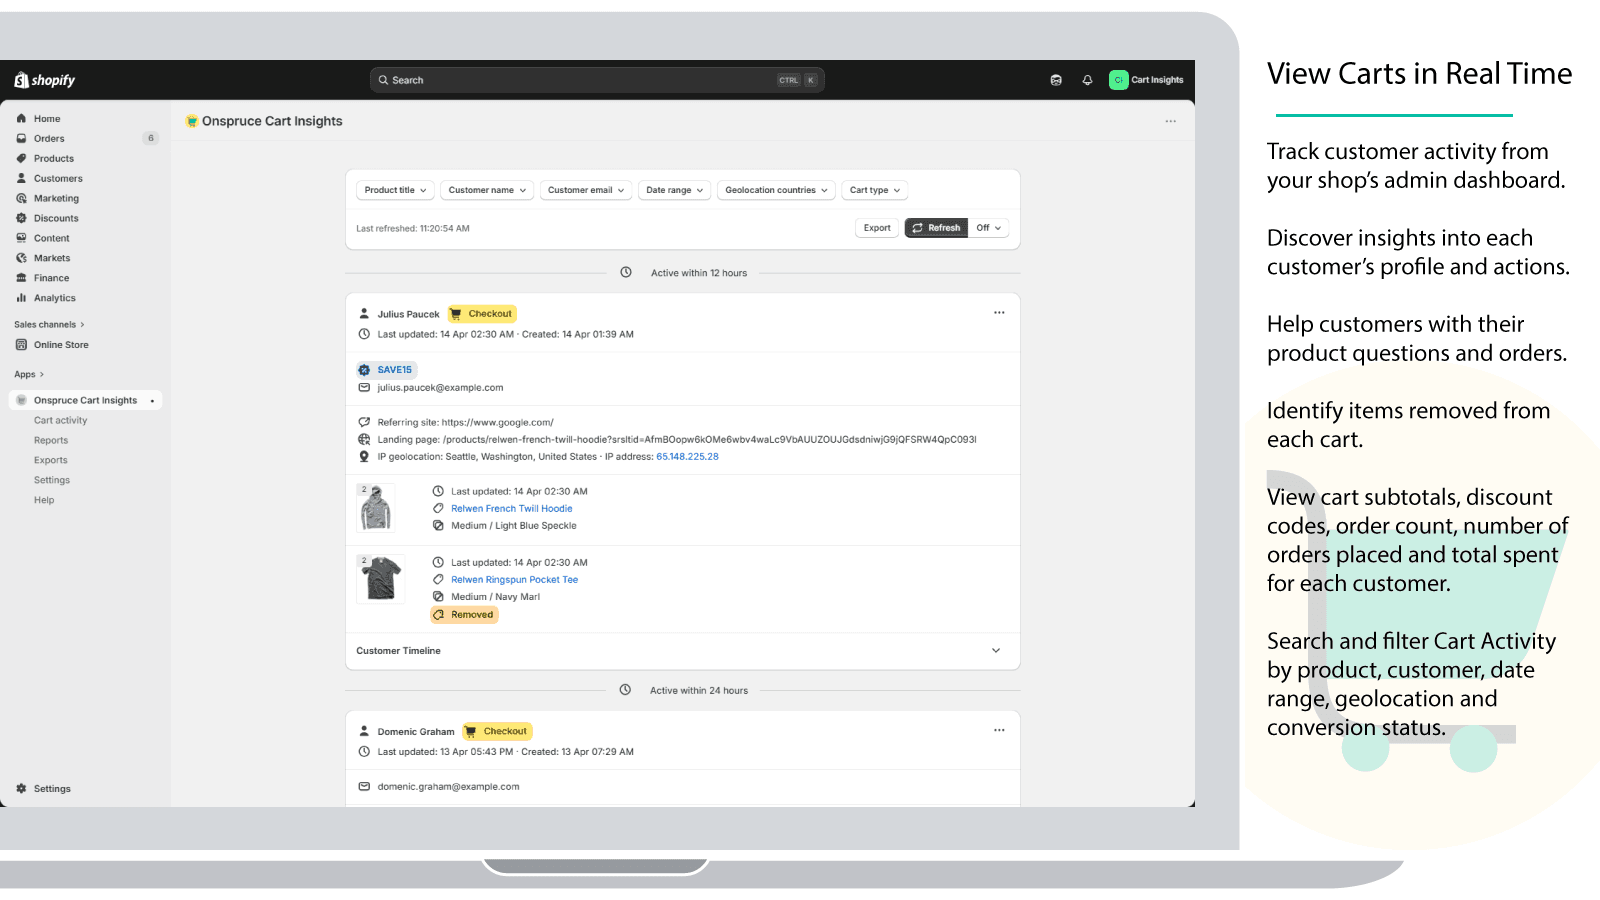1600x900 pixels.
Task: Open the Relwen Ringspun Pocket Tee link
Action: (514, 580)
